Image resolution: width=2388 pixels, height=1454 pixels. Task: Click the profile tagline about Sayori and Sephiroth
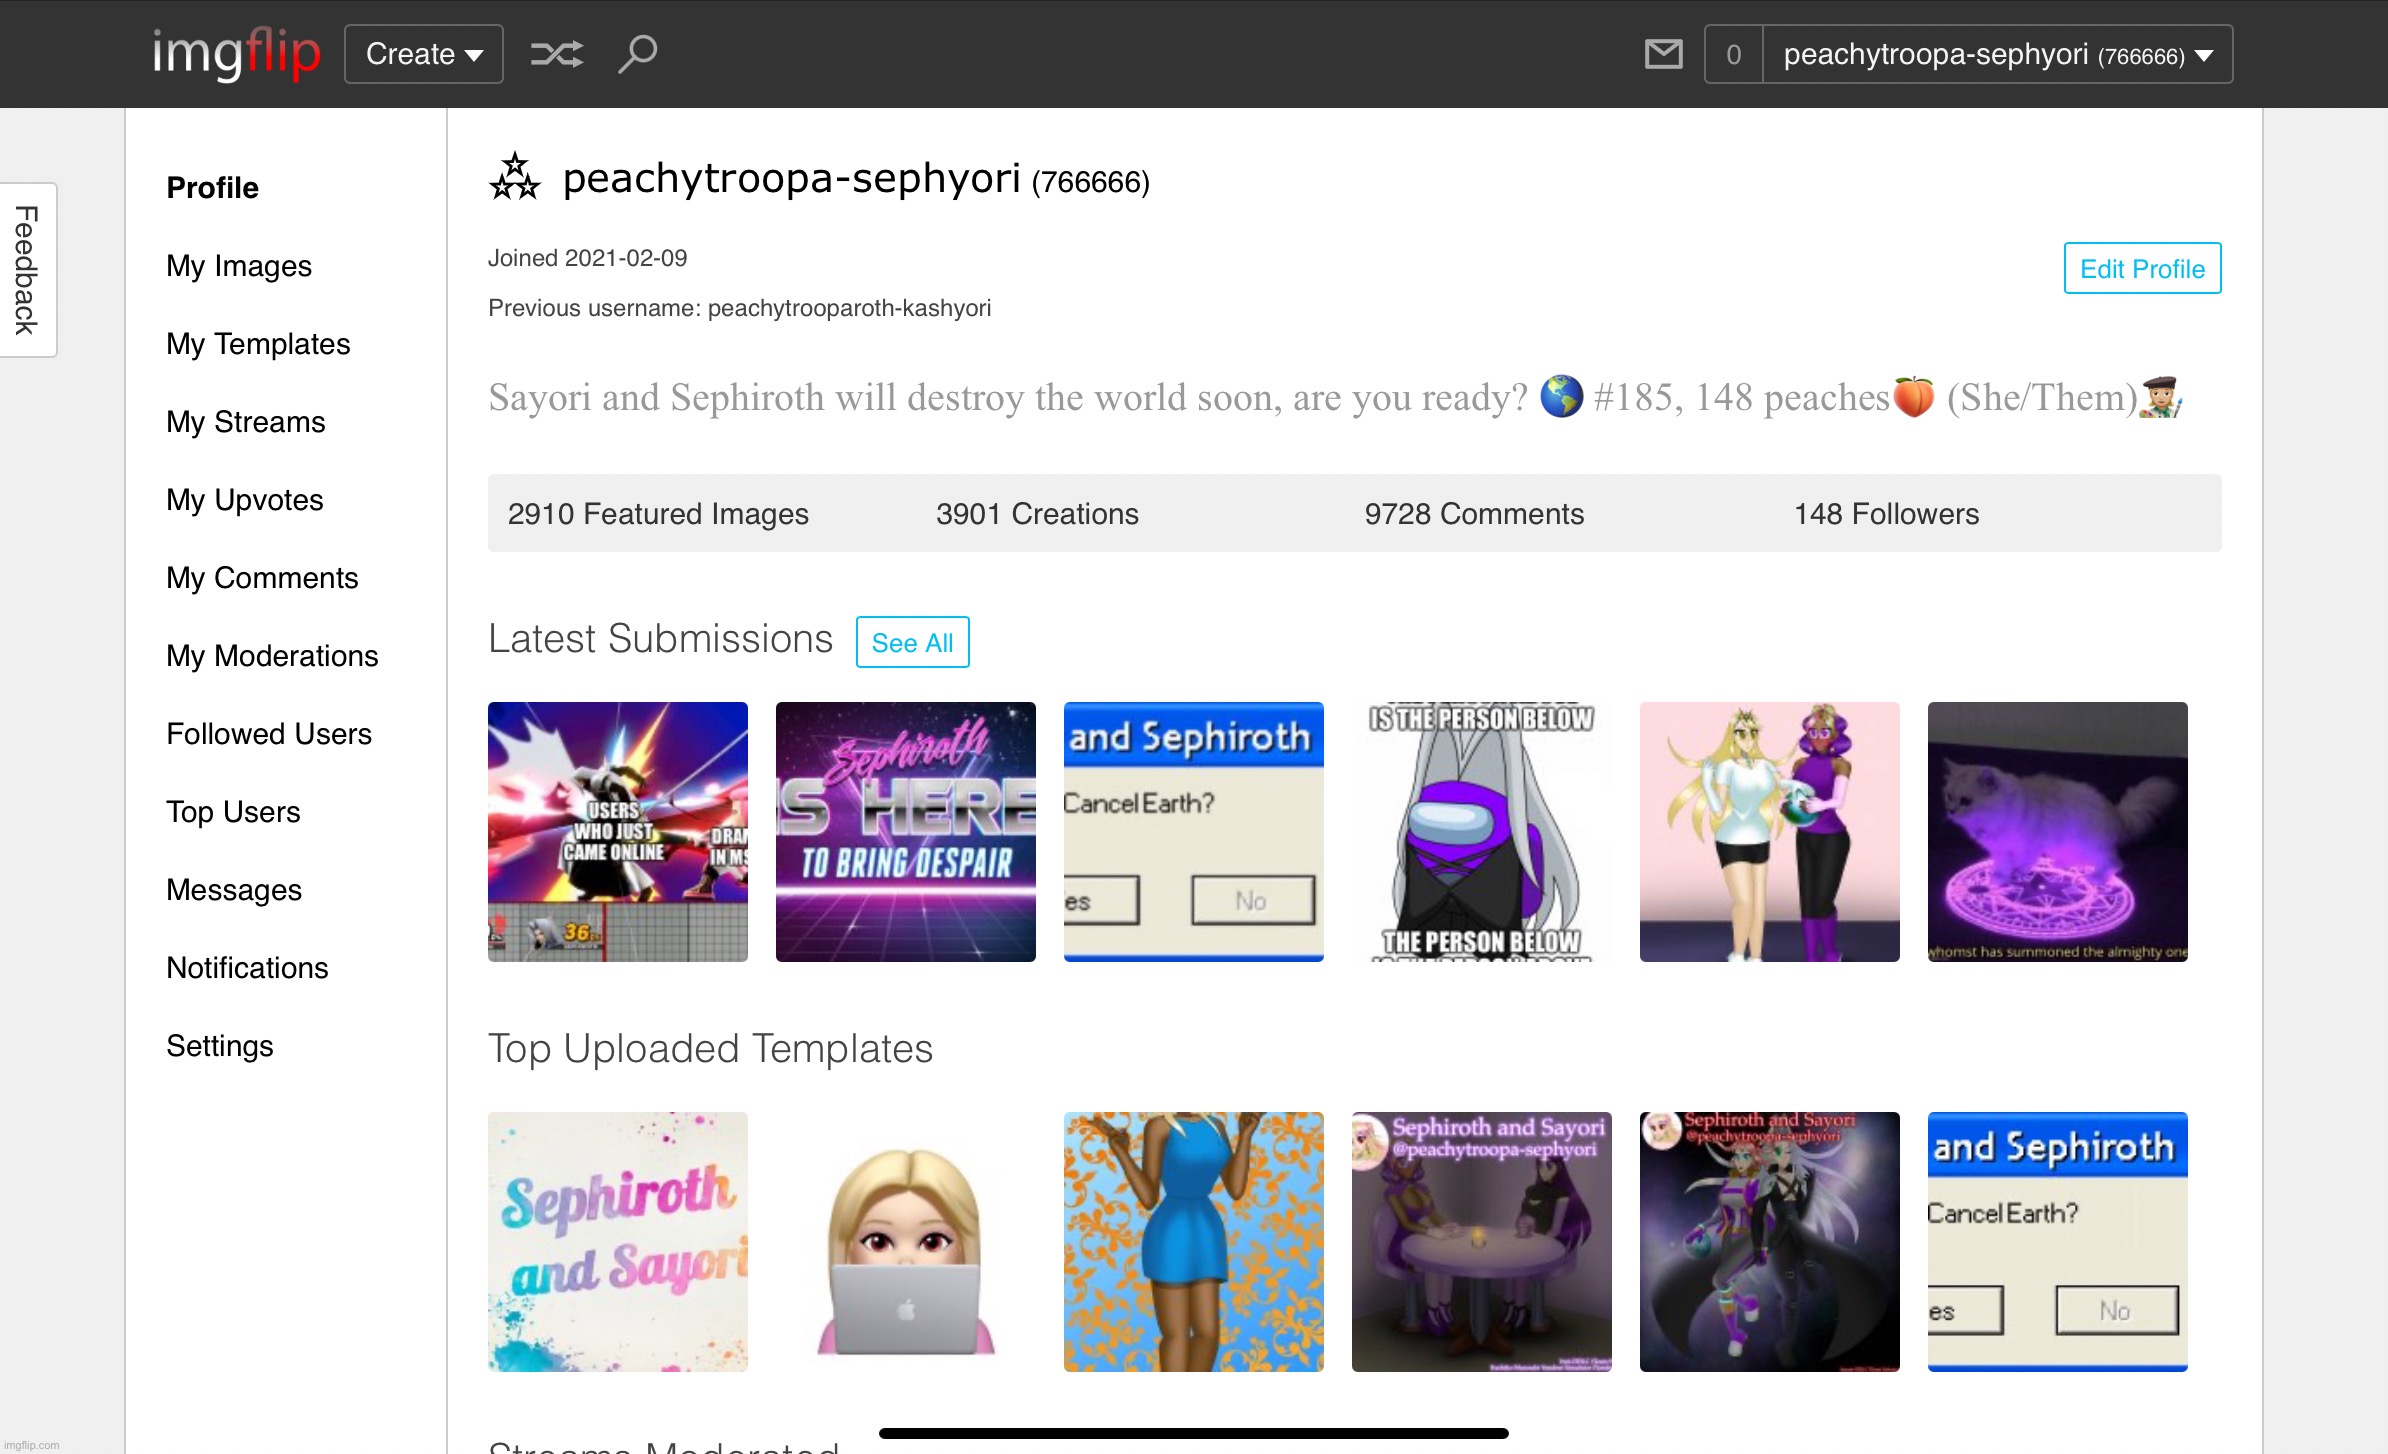[1335, 398]
